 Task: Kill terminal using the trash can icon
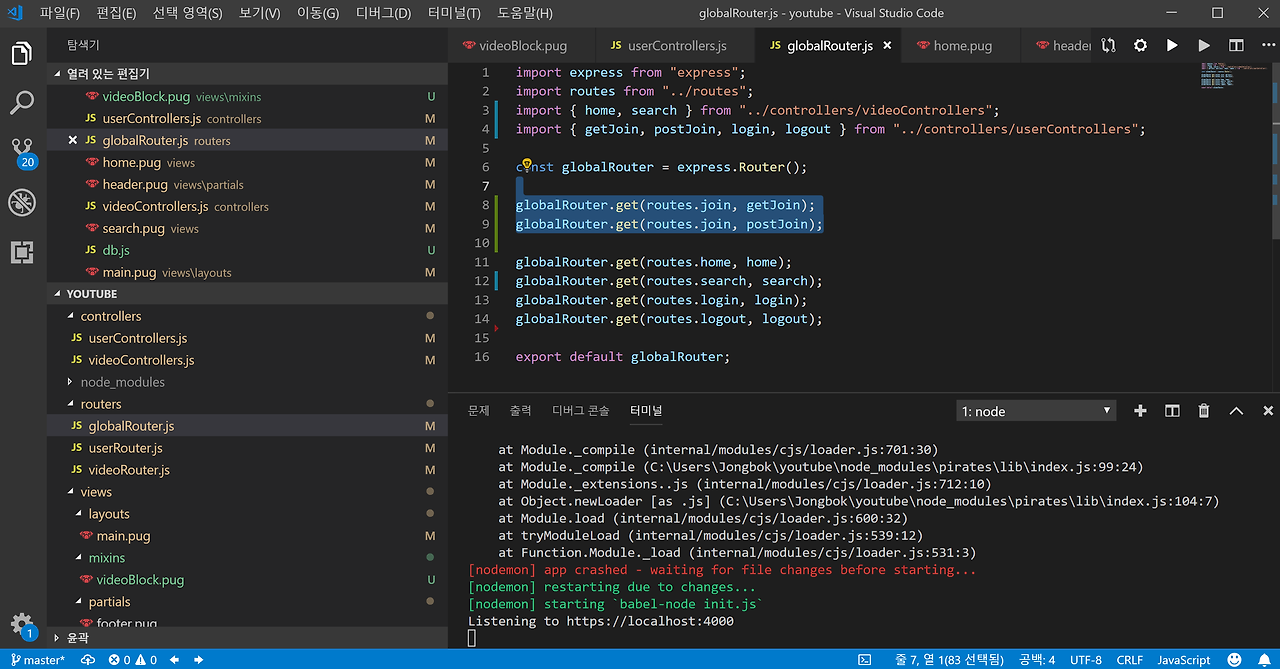(x=1204, y=411)
